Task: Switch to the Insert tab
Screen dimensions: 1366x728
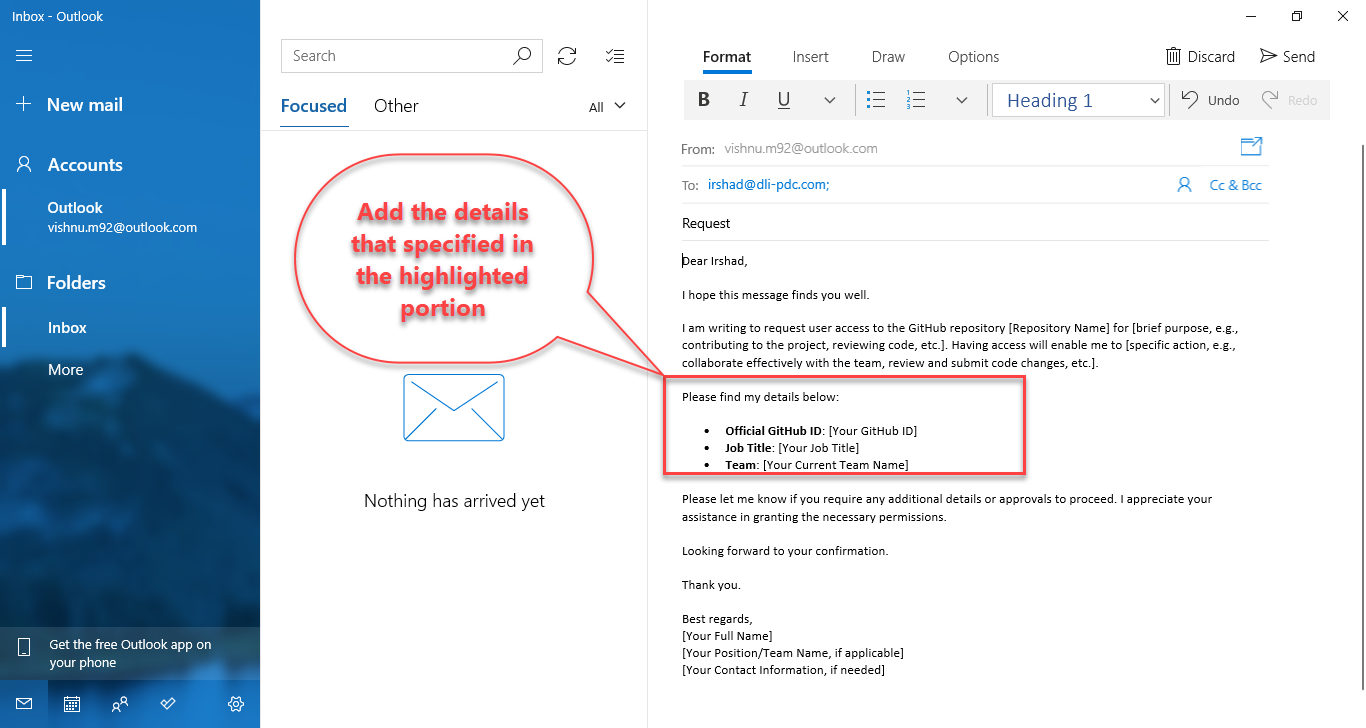Action: (x=810, y=56)
